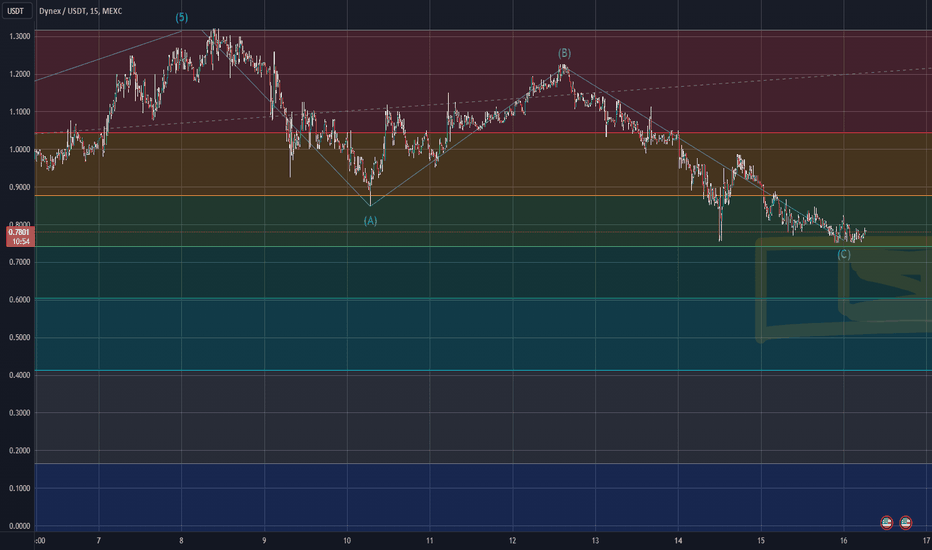The width and height of the screenshot is (932, 550).
Task: Click the 1.2000 price axis label
Action: (x=20, y=74)
